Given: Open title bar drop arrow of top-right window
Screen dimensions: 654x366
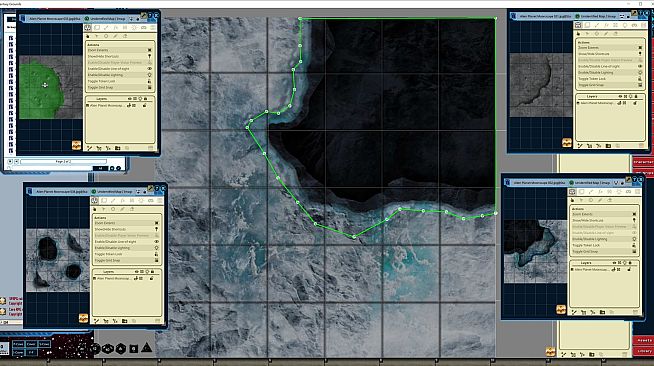Looking at the screenshot, I should pos(622,16).
